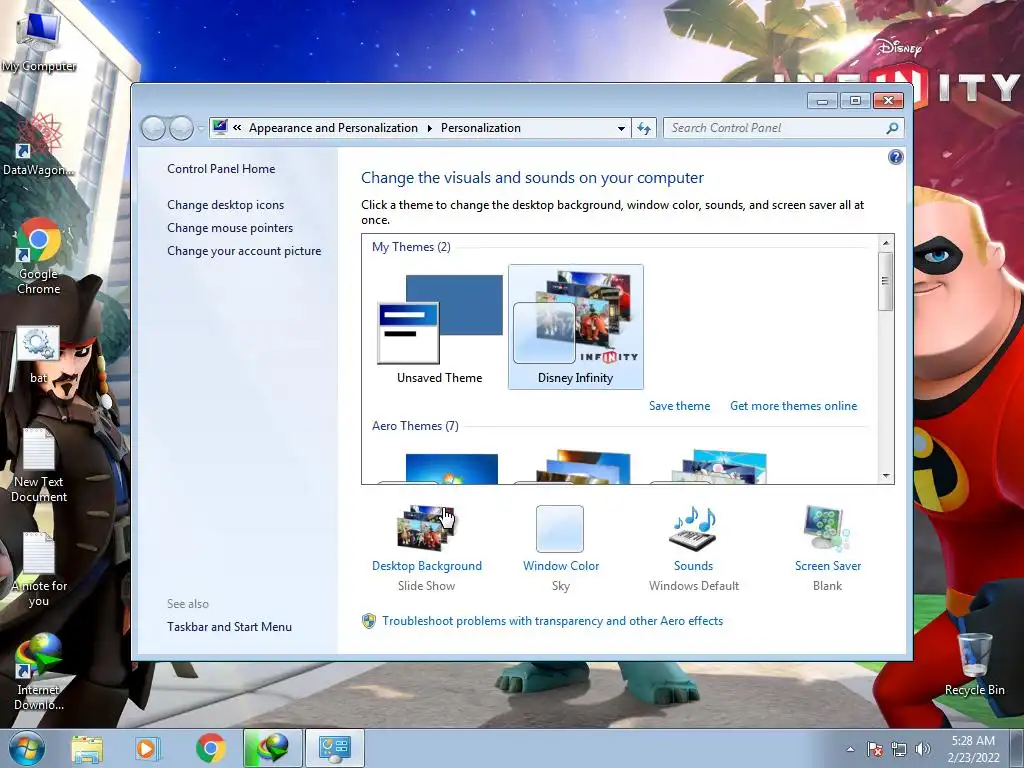Expand breadcrumb arrow after Appearance and Personalization
Screen dimensions: 1024x768
pos(430,128)
